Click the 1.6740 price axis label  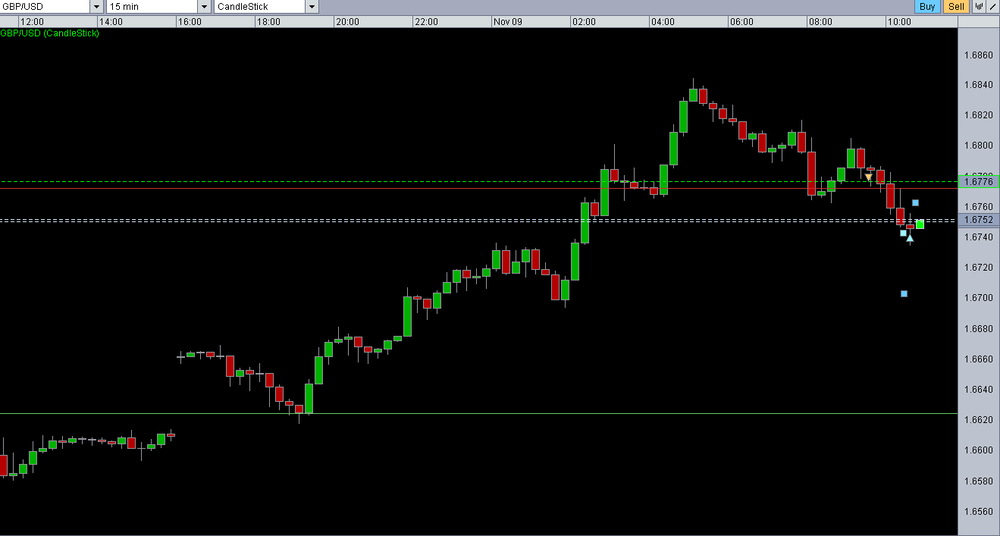pos(978,237)
